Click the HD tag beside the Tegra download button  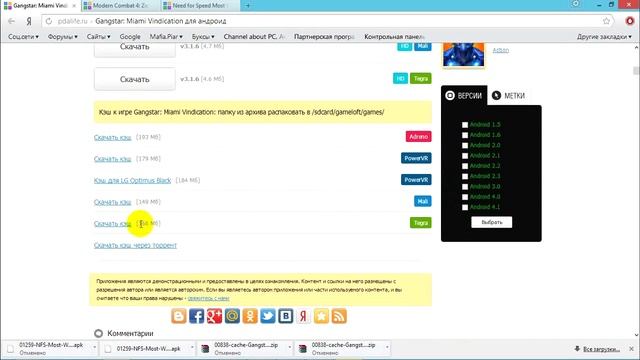[x=400, y=78]
